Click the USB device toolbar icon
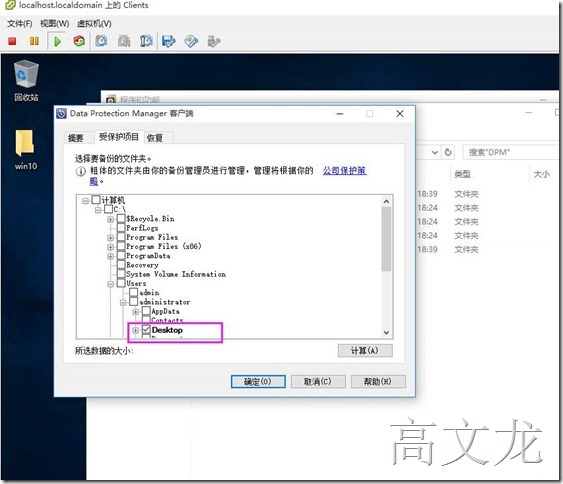 tap(213, 41)
